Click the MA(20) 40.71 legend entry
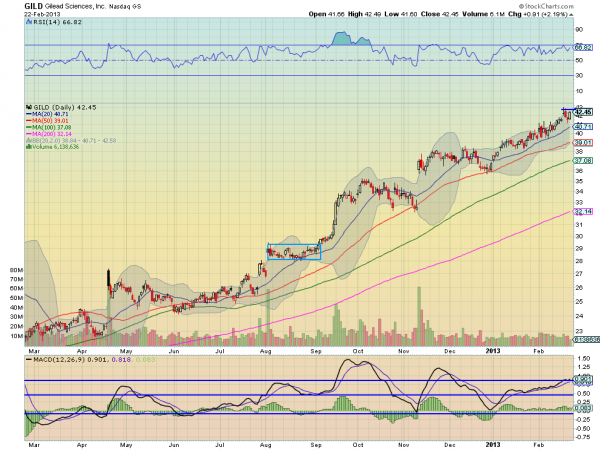Screen dimensions: 600x450 coord(47,114)
